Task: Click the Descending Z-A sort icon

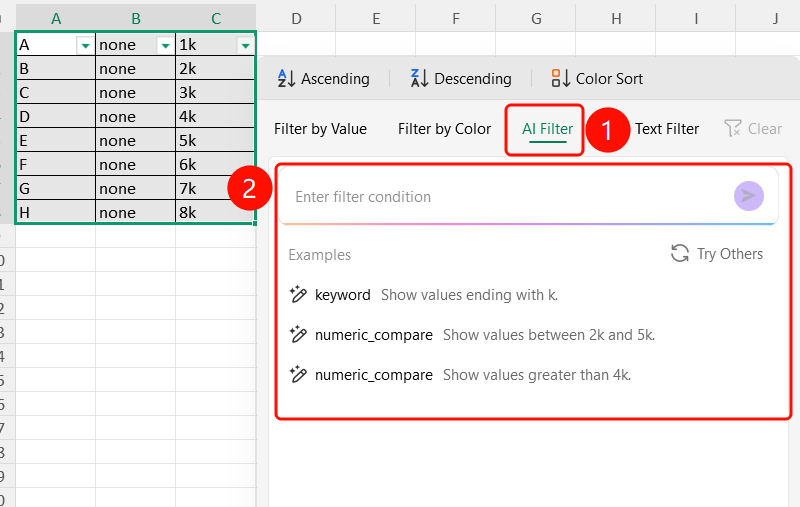Action: click(419, 79)
